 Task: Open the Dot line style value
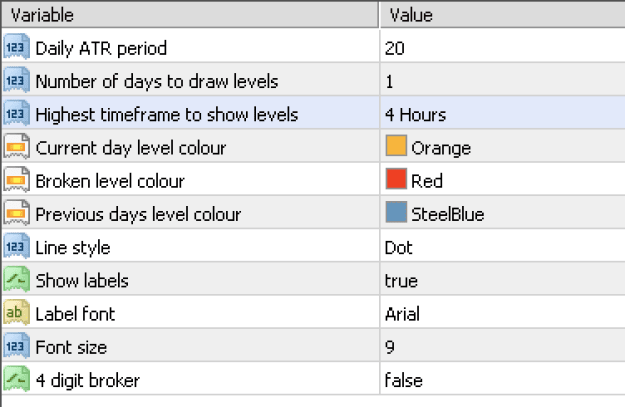(x=398, y=248)
